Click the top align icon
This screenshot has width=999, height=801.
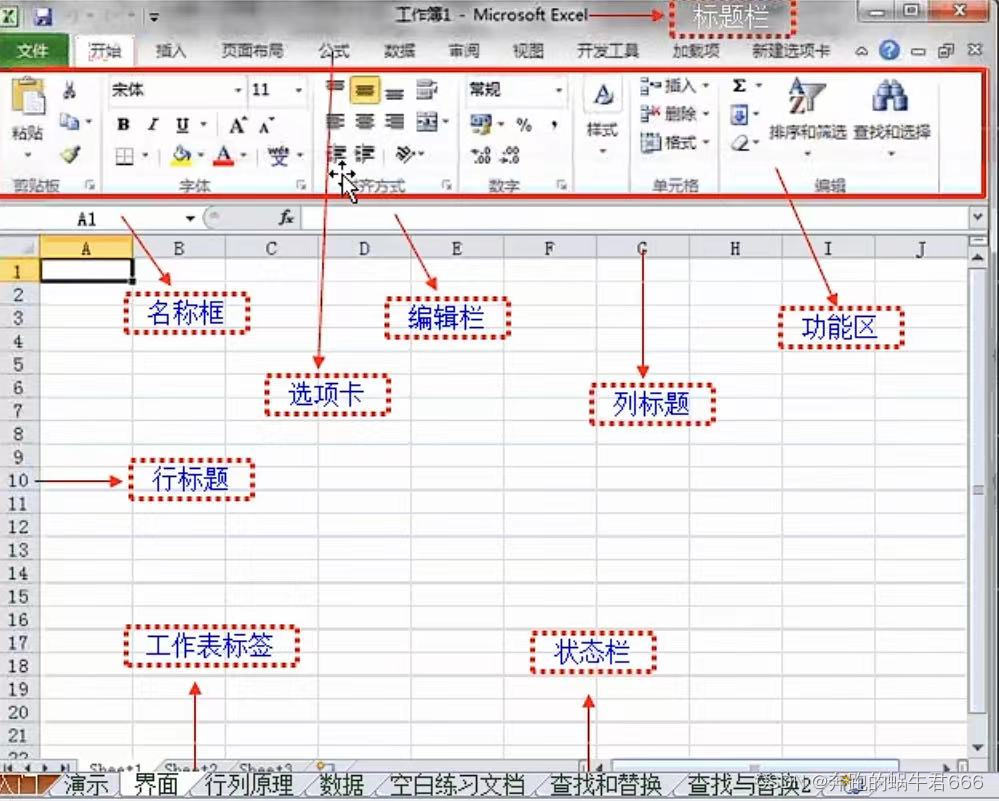(335, 87)
